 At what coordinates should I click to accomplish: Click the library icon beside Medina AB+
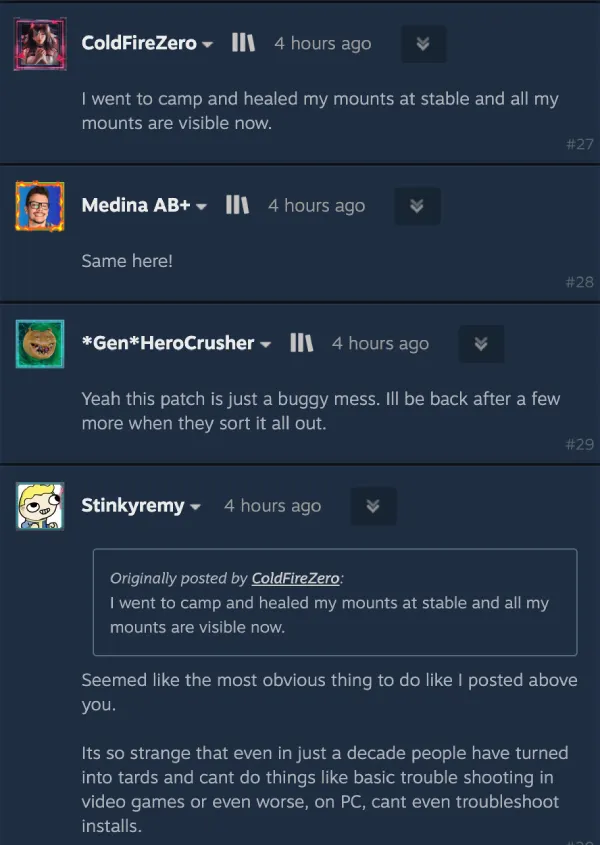[x=237, y=205]
